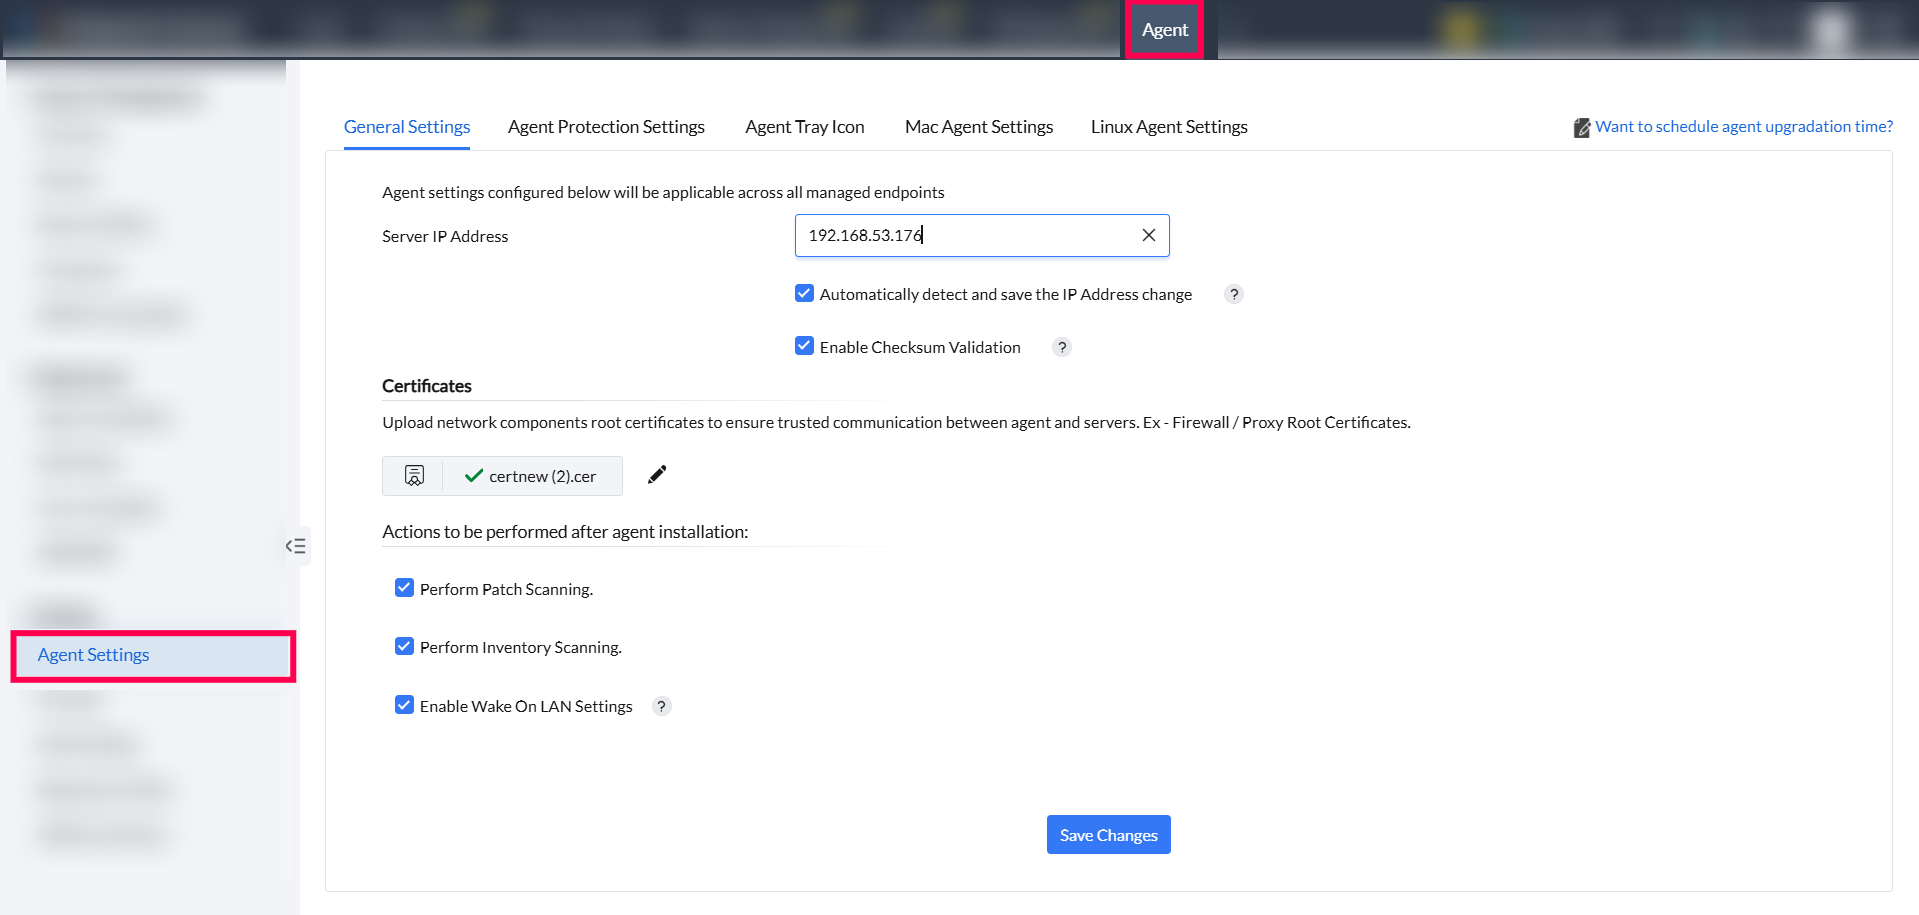Viewport: 1919px width, 915px height.
Task: Collapse the left sidebar panel
Action: click(296, 546)
